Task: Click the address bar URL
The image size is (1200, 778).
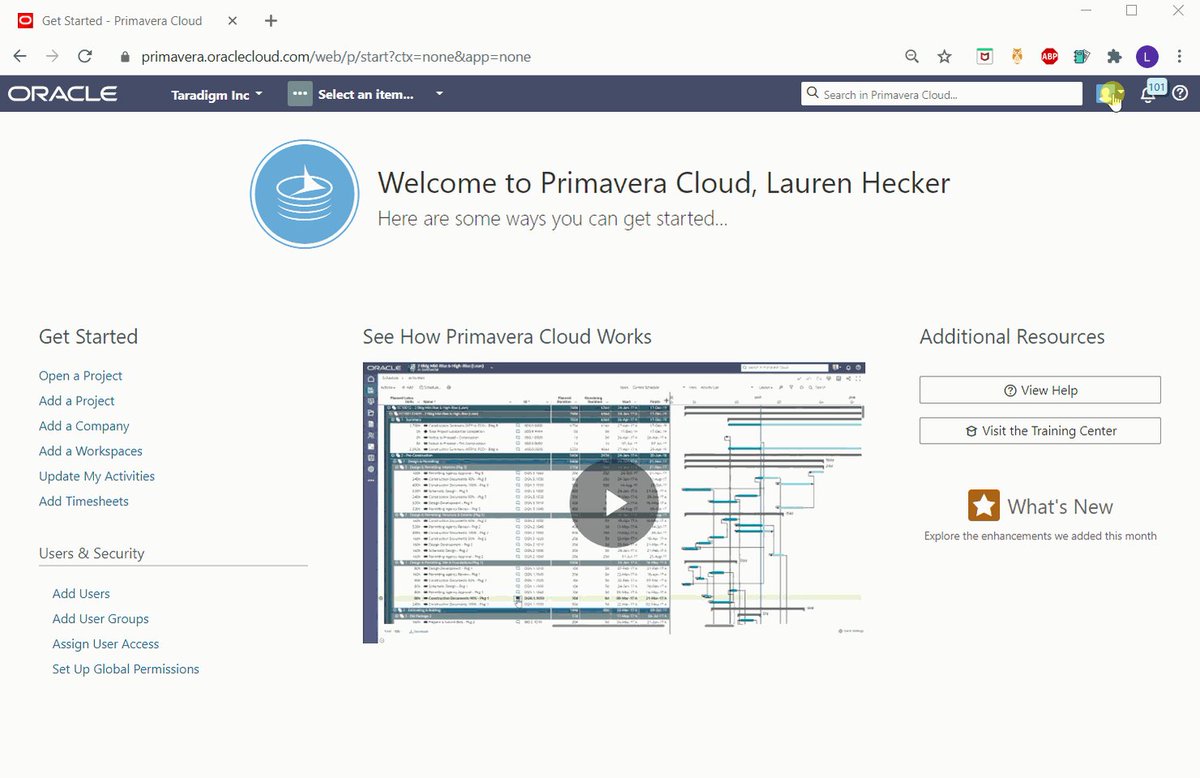Action: (x=336, y=57)
